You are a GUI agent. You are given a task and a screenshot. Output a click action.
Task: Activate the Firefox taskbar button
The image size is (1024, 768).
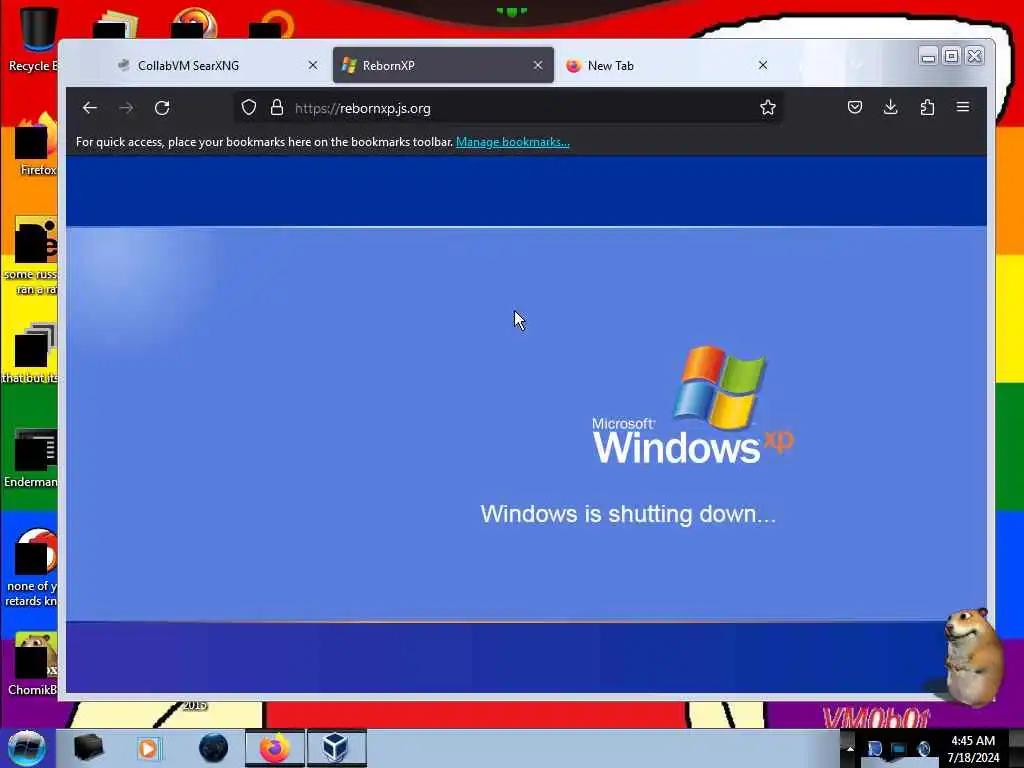coord(275,748)
